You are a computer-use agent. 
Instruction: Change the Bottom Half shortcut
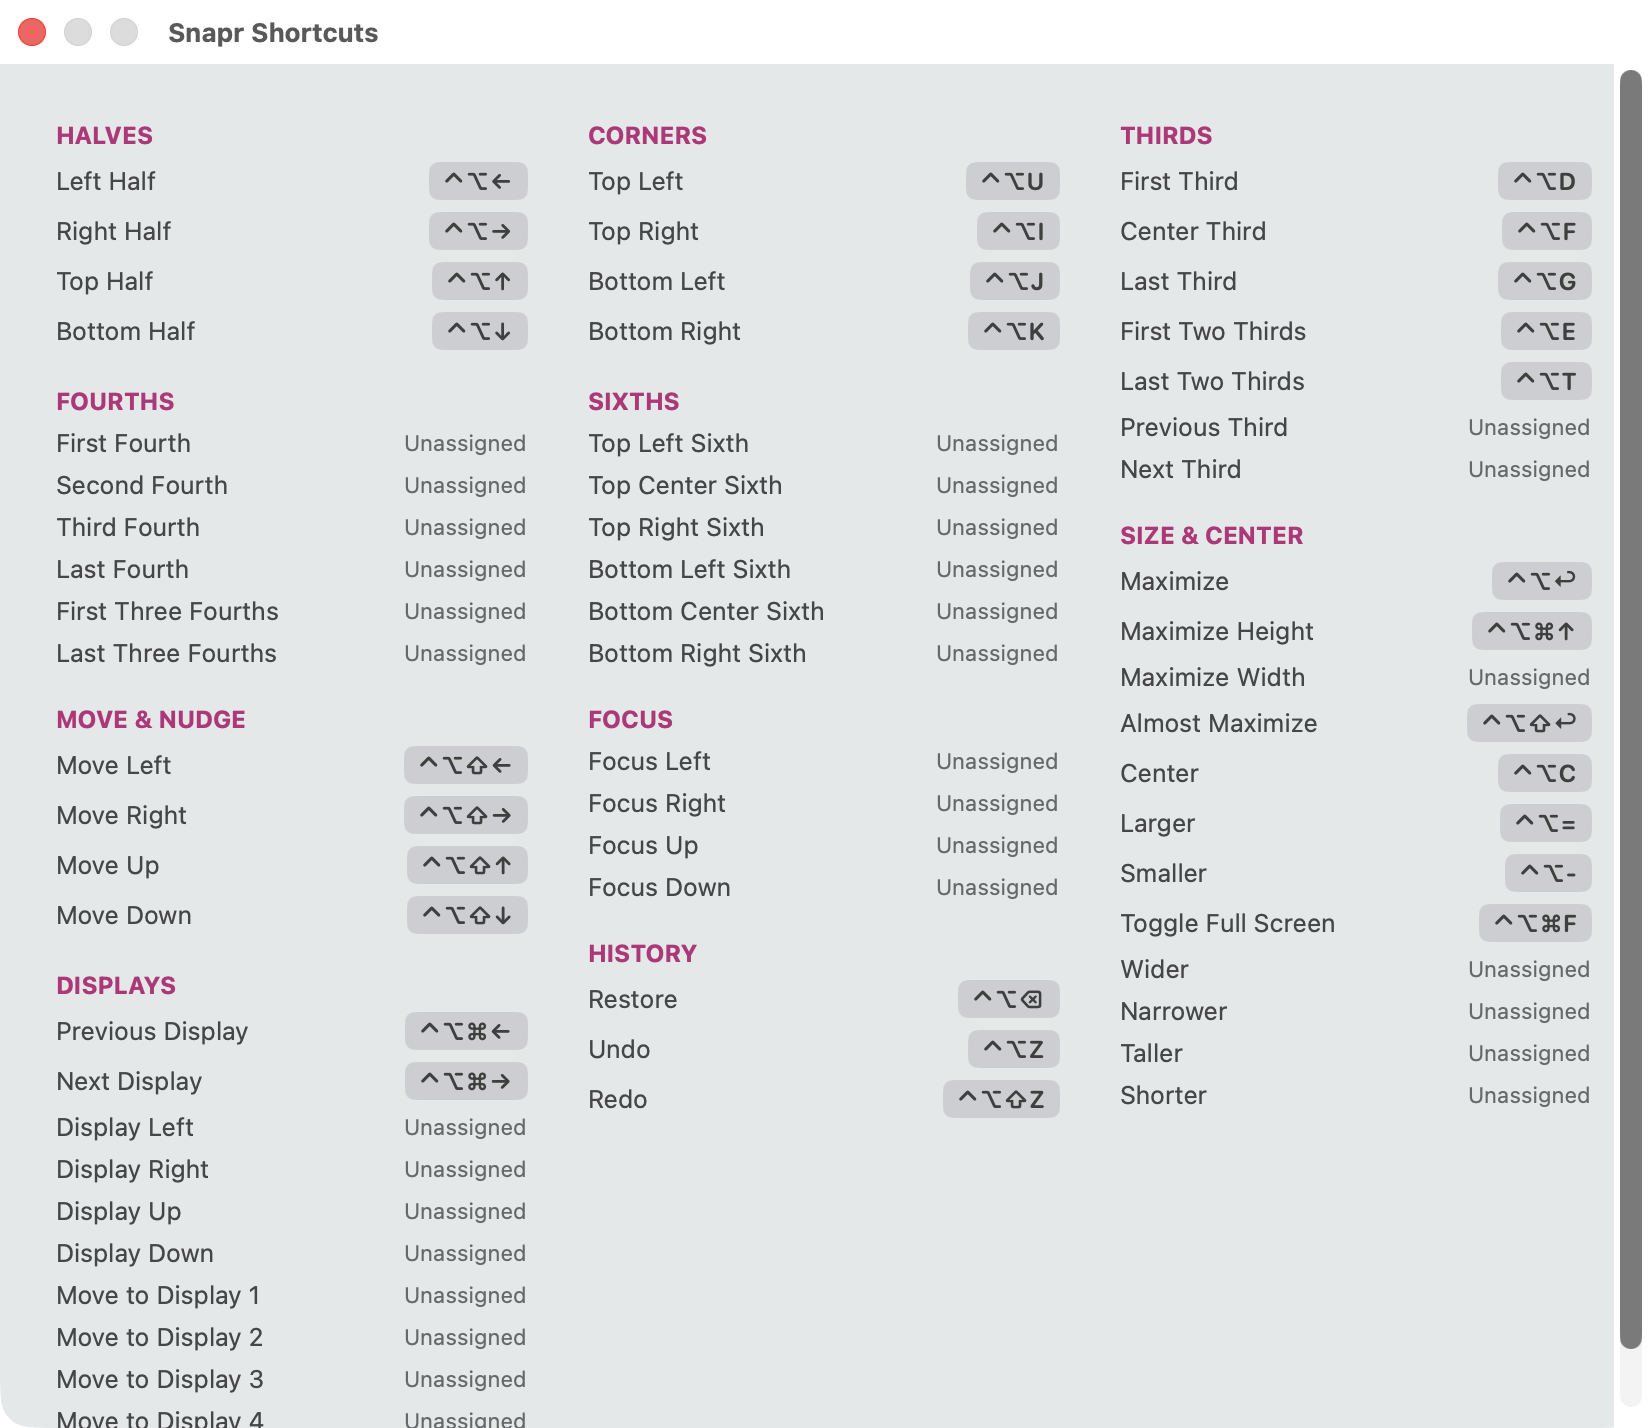(479, 331)
